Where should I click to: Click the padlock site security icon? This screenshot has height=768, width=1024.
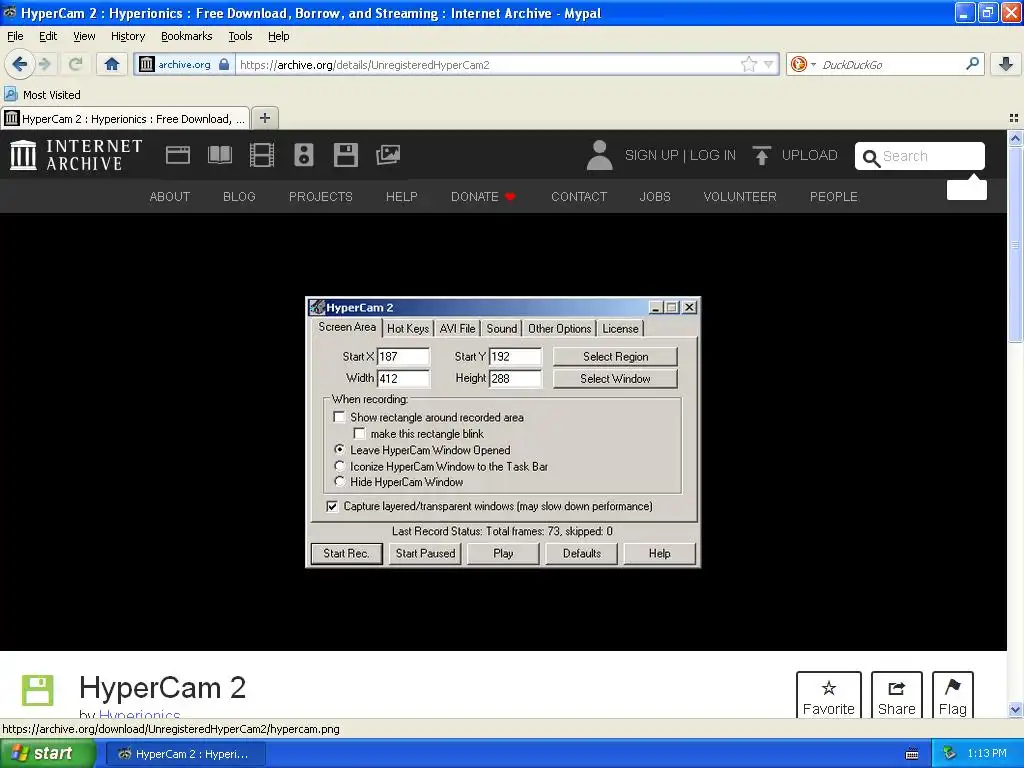[224, 64]
